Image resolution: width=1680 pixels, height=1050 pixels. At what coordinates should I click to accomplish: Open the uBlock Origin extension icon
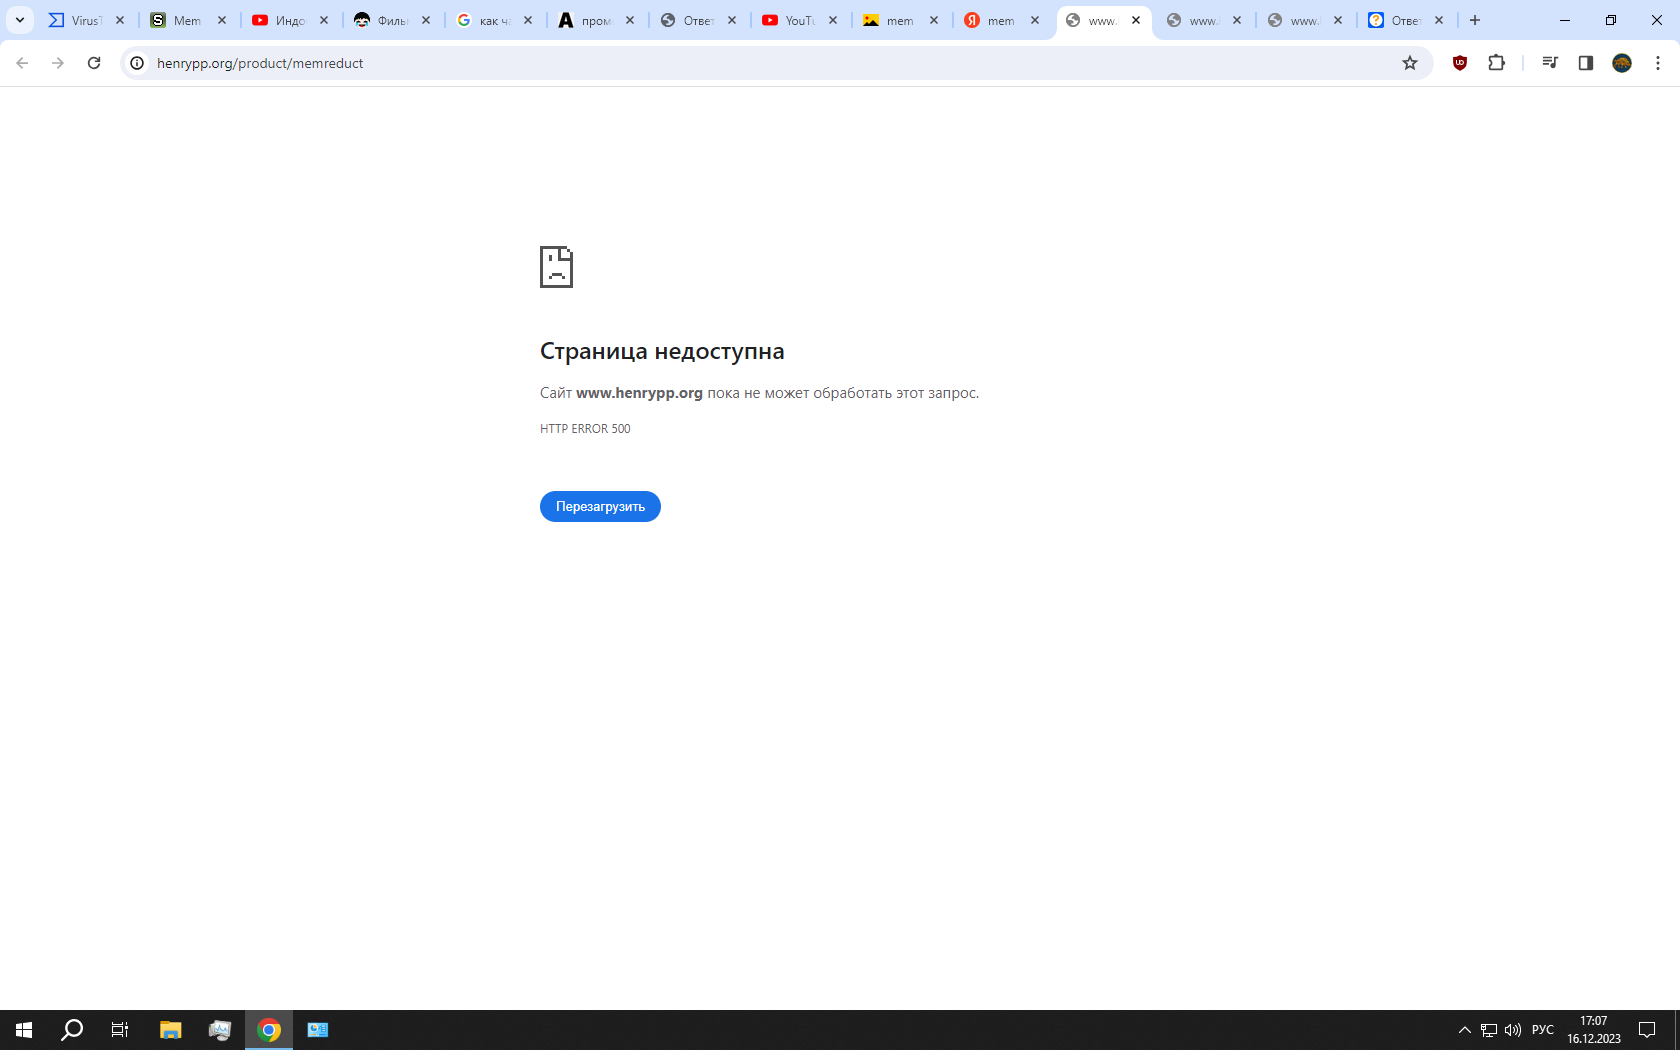pos(1460,63)
